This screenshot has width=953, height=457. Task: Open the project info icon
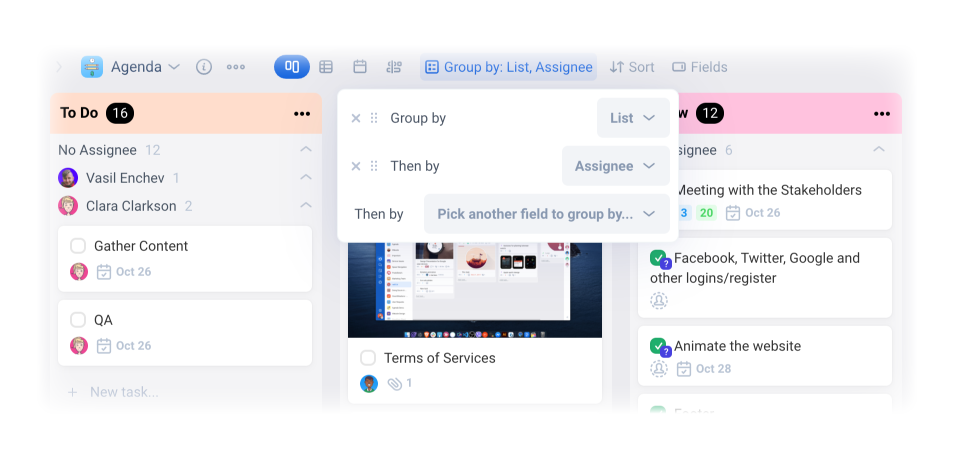204,67
